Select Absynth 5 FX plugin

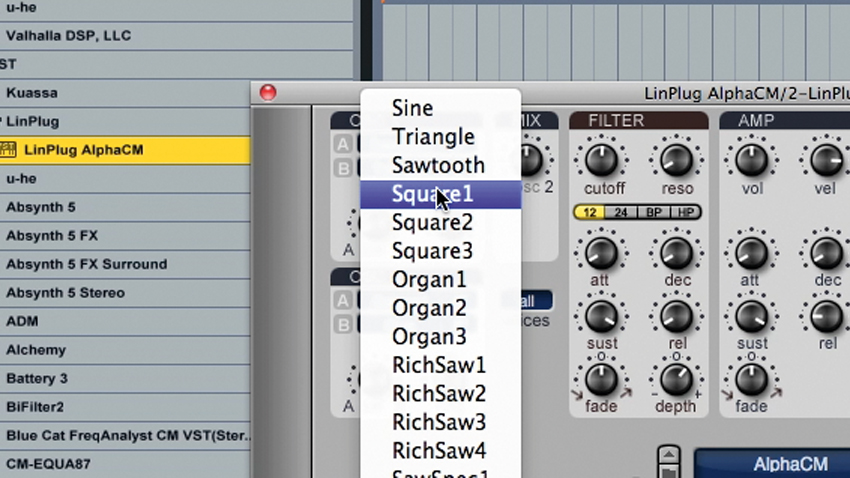pos(125,236)
